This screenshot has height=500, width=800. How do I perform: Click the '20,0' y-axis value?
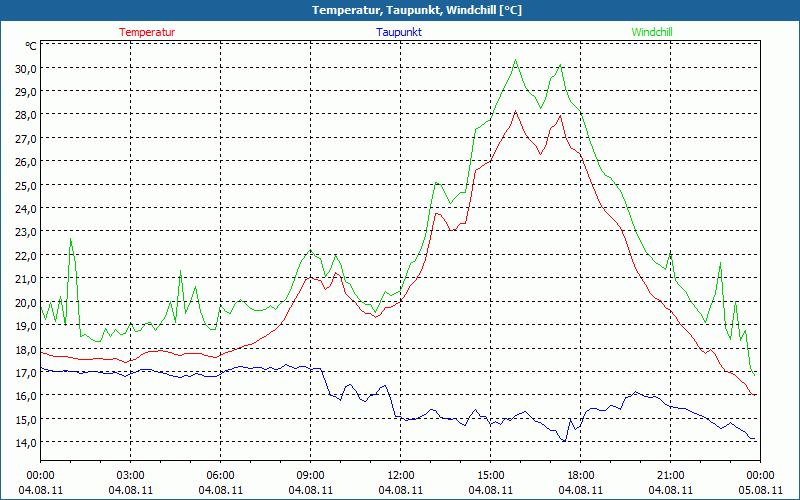click(26, 302)
